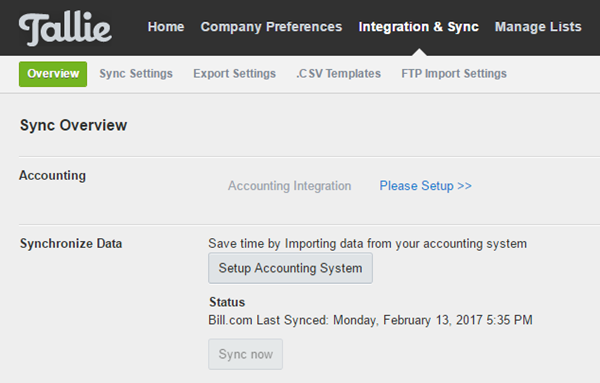This screenshot has width=600, height=383.
Task: Open Manage Lists menu
Action: [x=538, y=27]
